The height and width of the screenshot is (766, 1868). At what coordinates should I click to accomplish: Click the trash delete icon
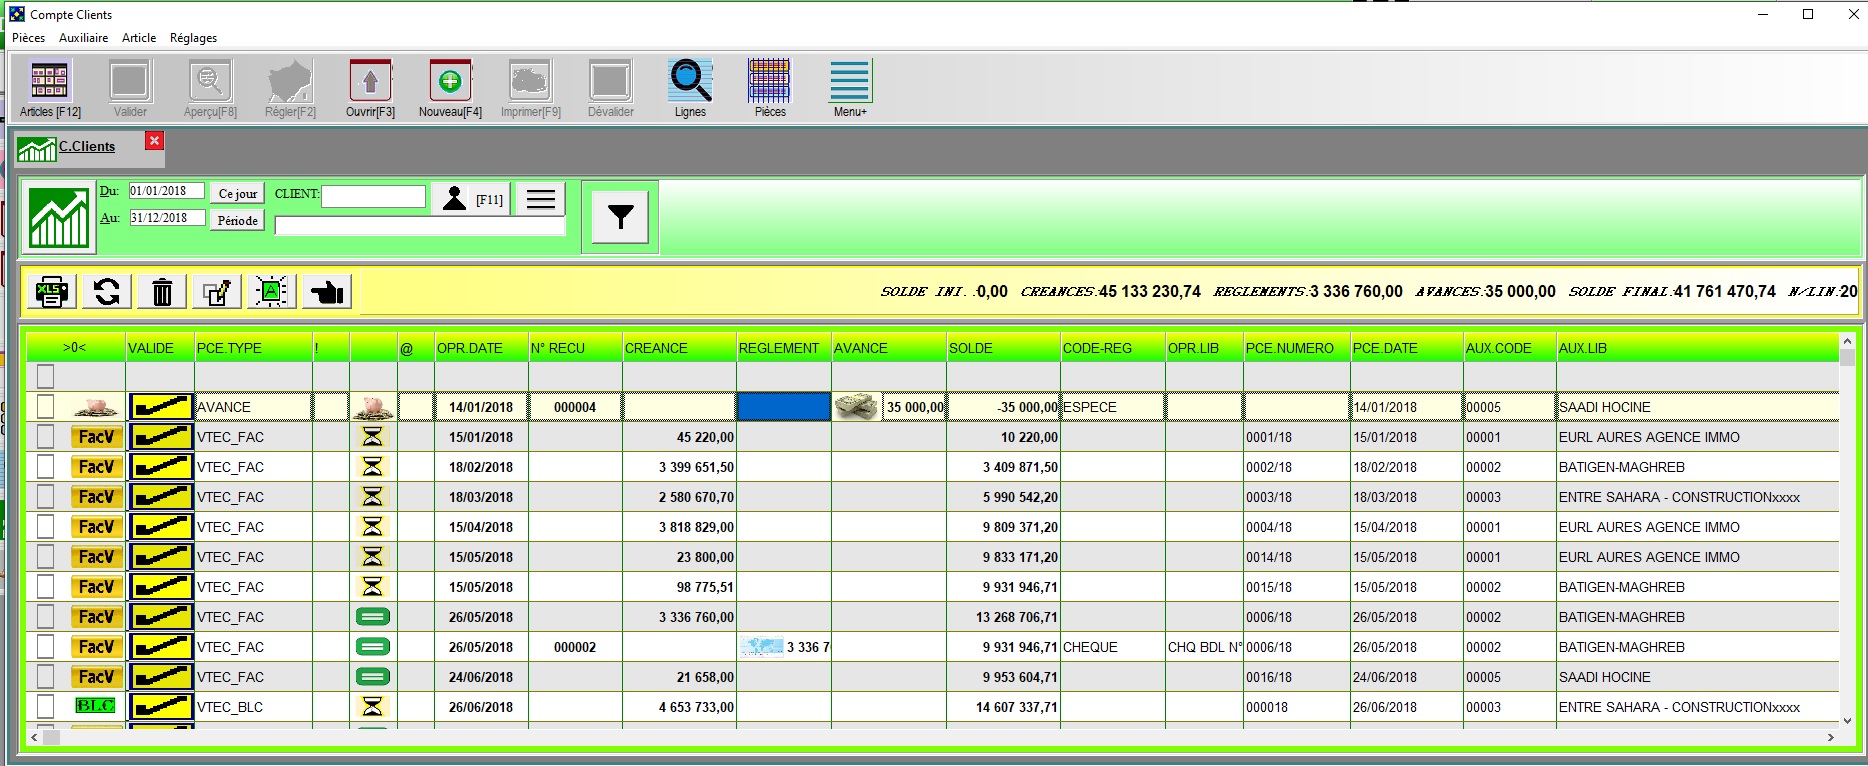162,292
